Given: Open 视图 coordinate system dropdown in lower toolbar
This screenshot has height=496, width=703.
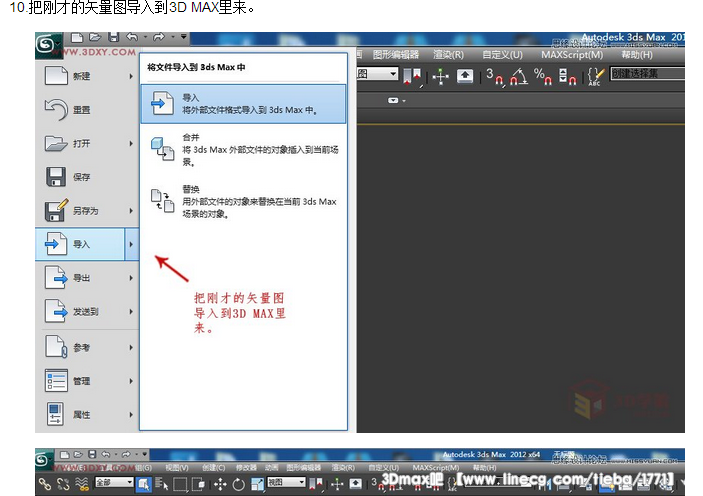Looking at the screenshot, I should [x=286, y=483].
